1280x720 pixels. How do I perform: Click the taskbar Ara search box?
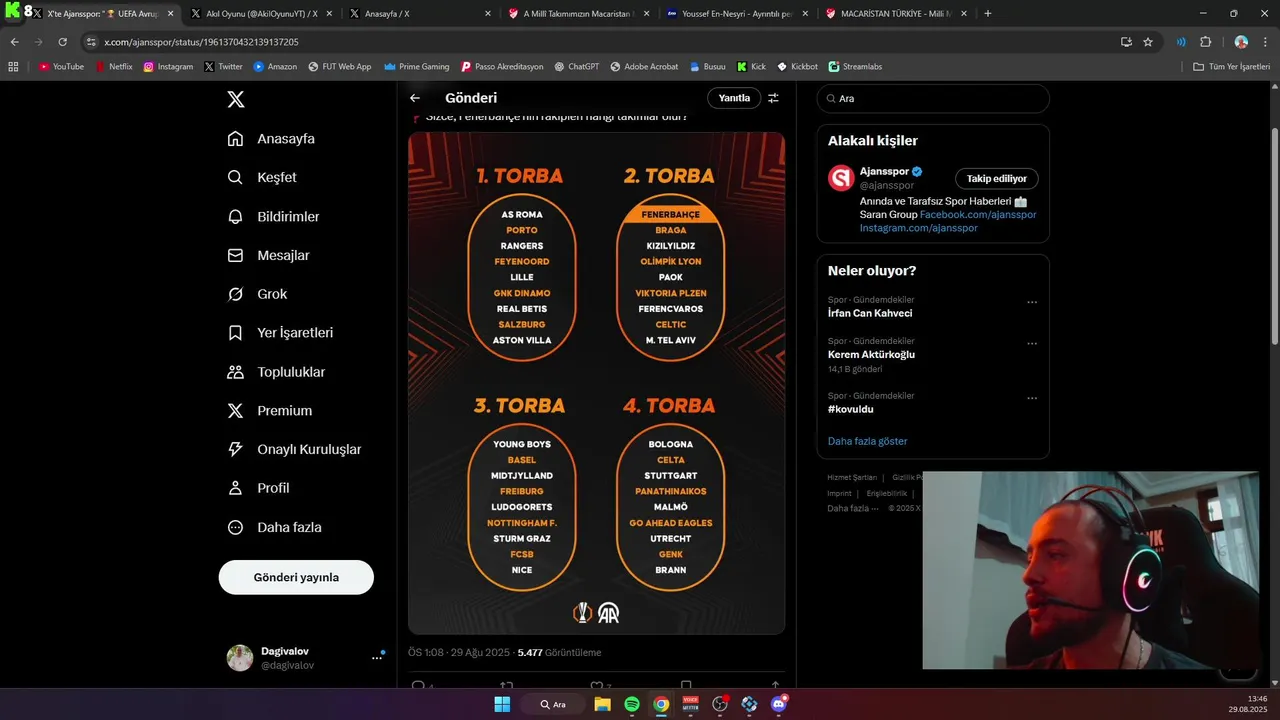pos(552,704)
